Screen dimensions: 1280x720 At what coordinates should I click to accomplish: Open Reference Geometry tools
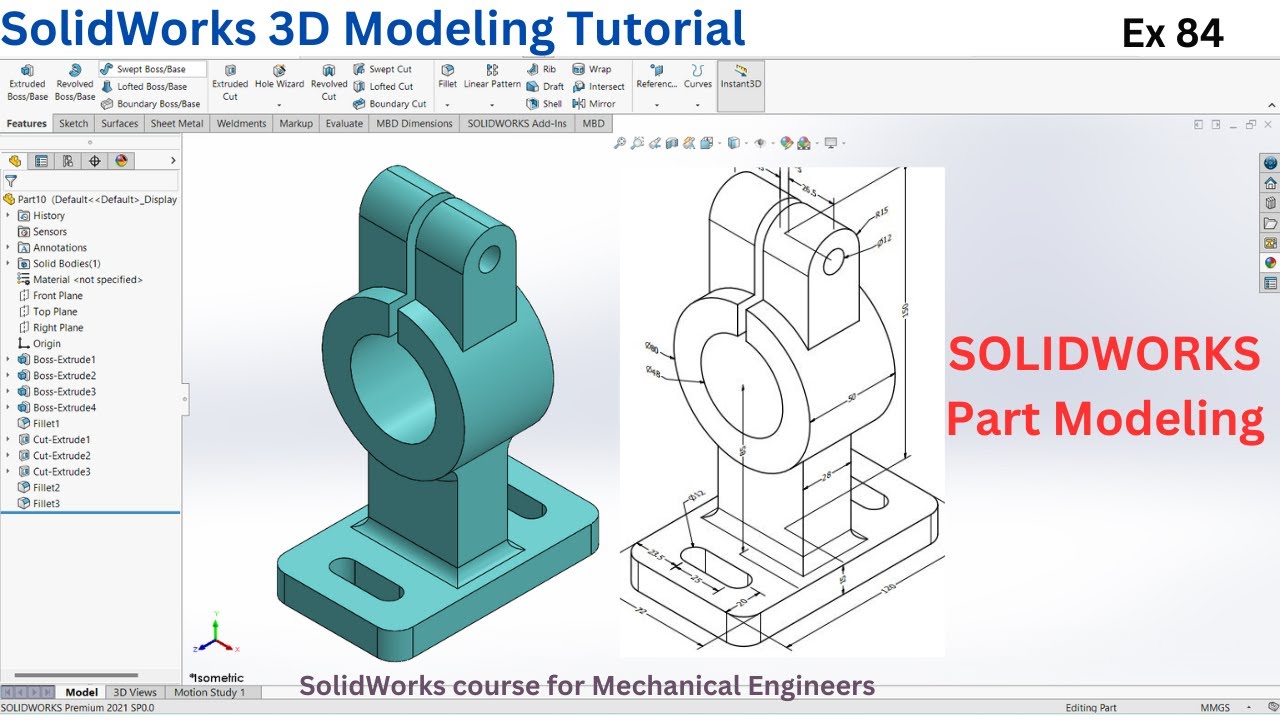tap(657, 77)
